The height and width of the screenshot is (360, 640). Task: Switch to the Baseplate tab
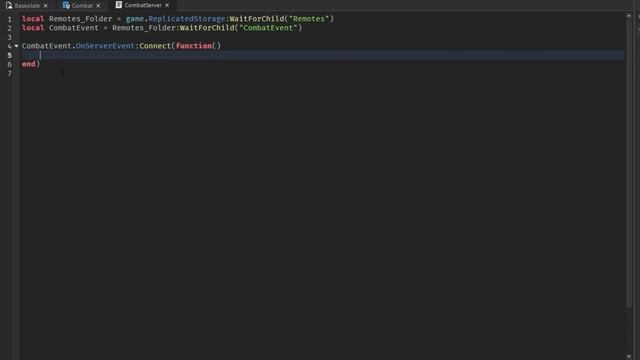point(27,6)
